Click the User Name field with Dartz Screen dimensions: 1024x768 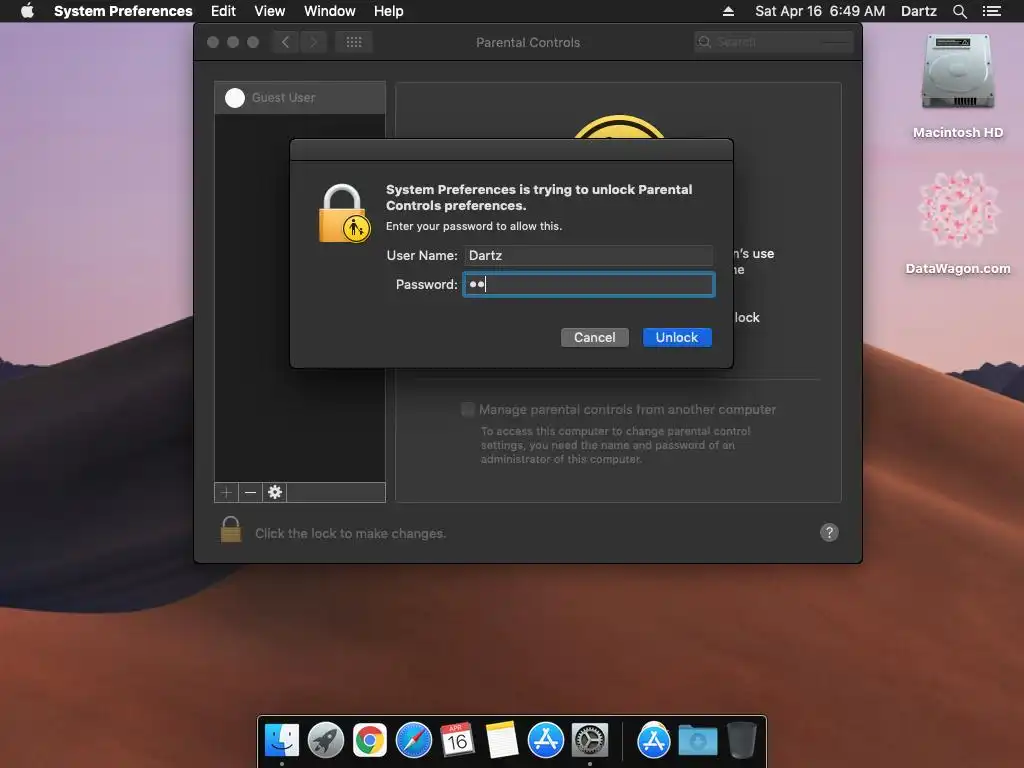(x=588, y=255)
